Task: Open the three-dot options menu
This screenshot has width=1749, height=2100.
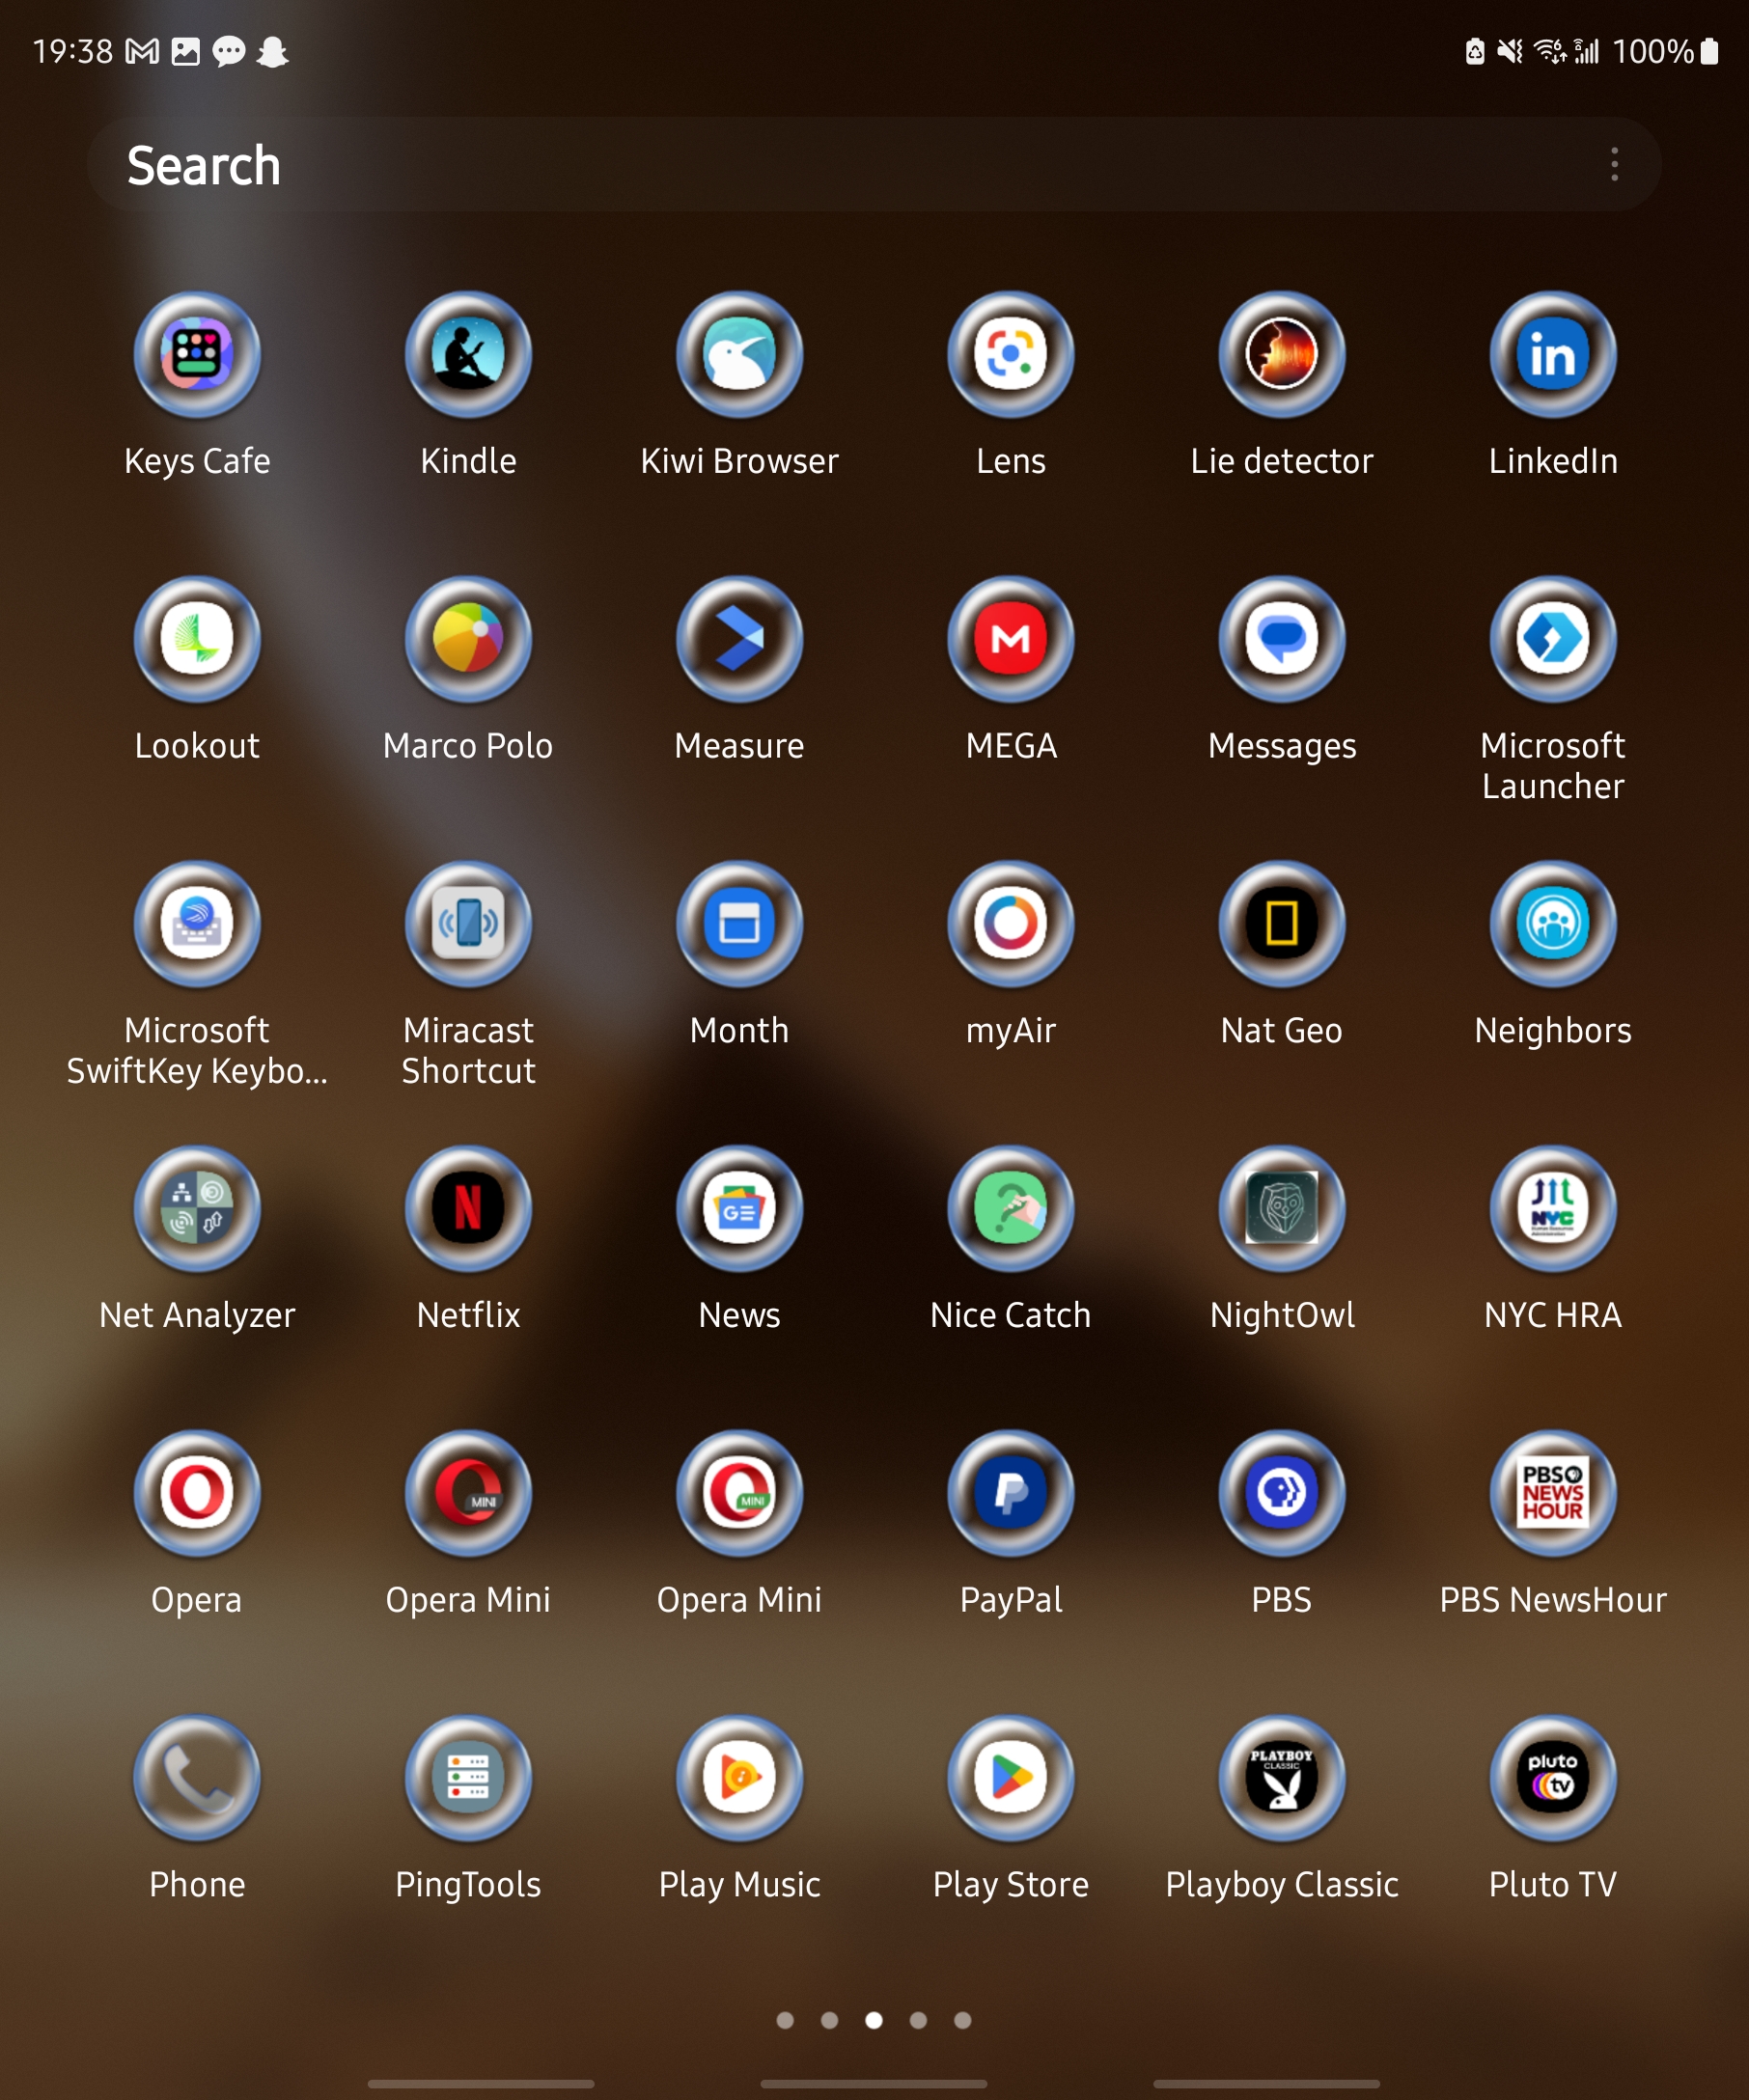Action: (x=1614, y=164)
